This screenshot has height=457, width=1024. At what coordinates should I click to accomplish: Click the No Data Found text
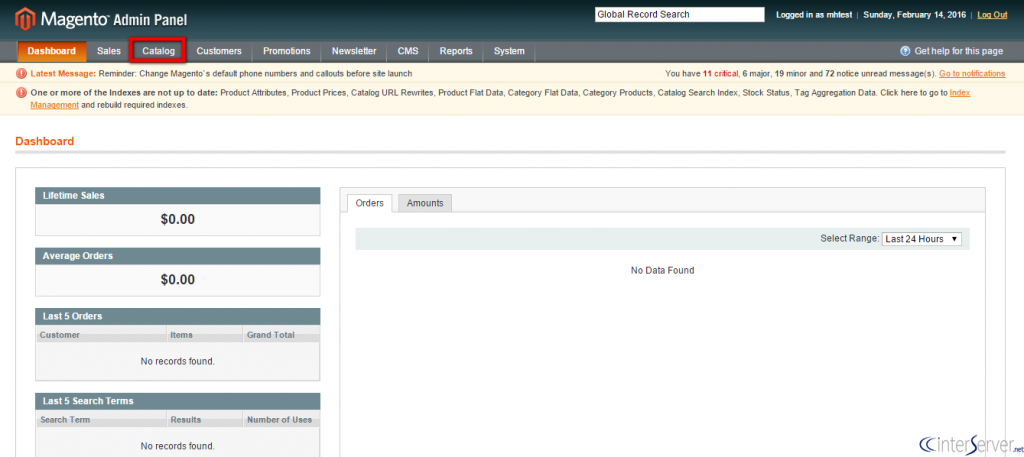pyautogui.click(x=662, y=270)
